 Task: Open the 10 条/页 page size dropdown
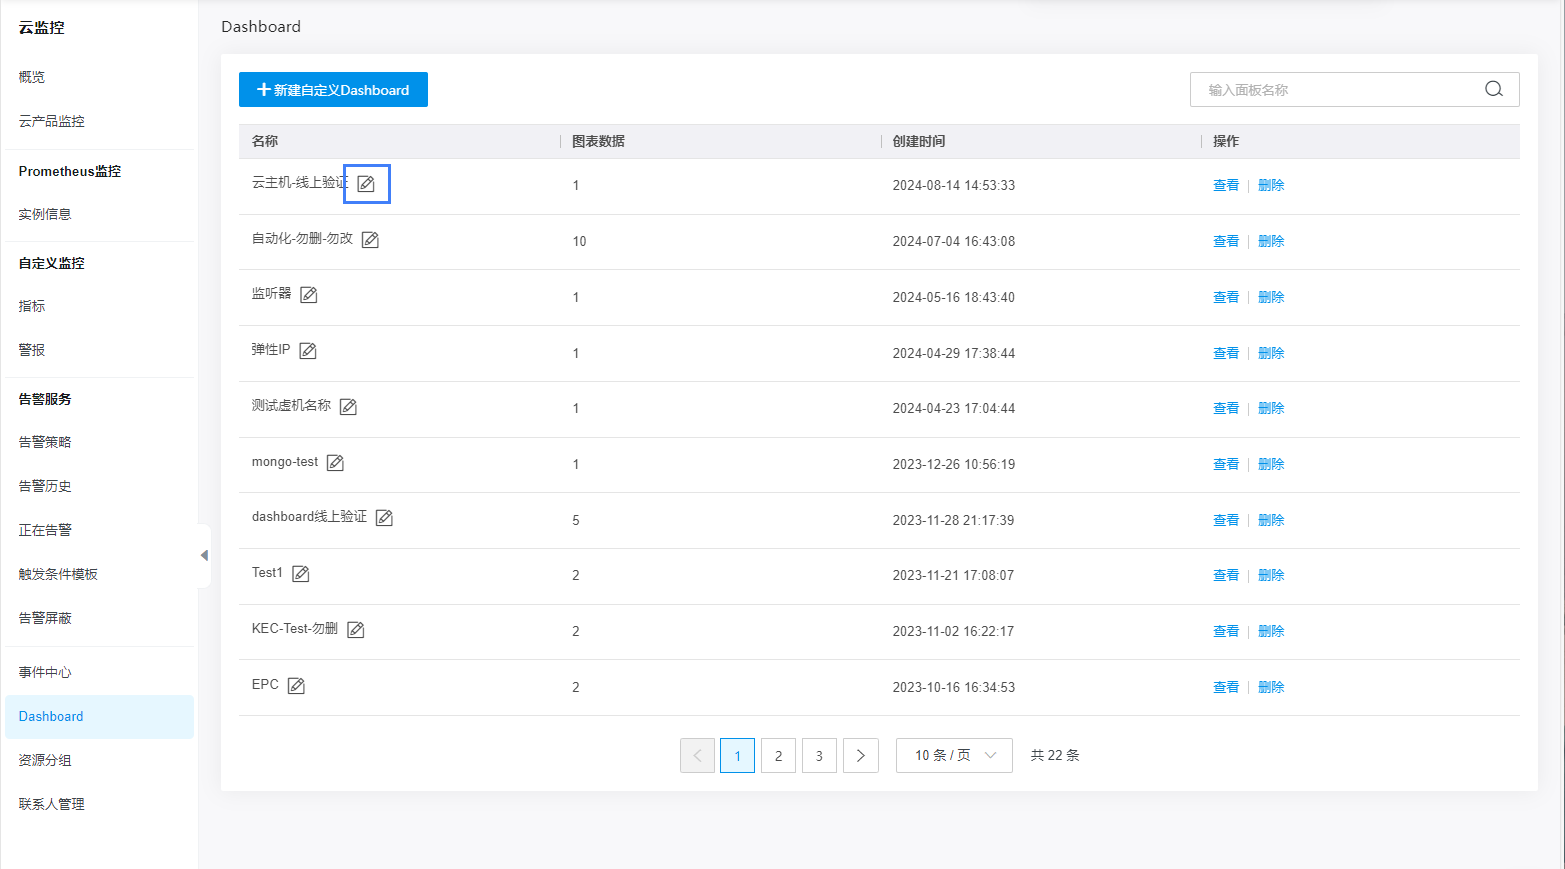point(954,756)
